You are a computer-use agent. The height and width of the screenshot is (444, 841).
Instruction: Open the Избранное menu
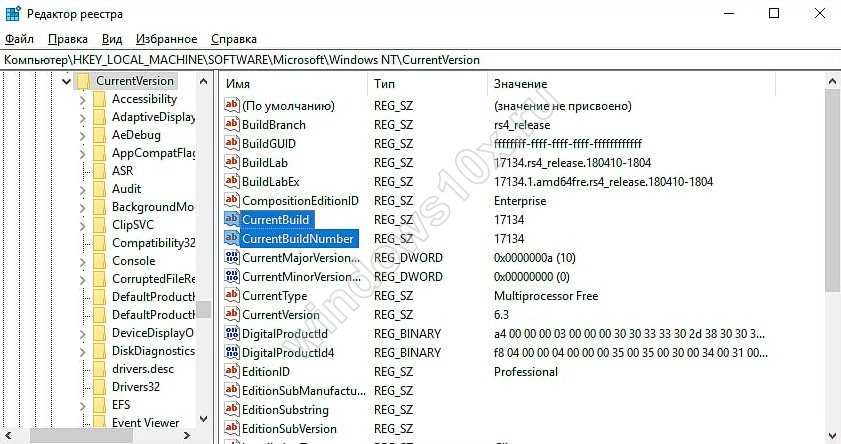pyautogui.click(x=167, y=39)
